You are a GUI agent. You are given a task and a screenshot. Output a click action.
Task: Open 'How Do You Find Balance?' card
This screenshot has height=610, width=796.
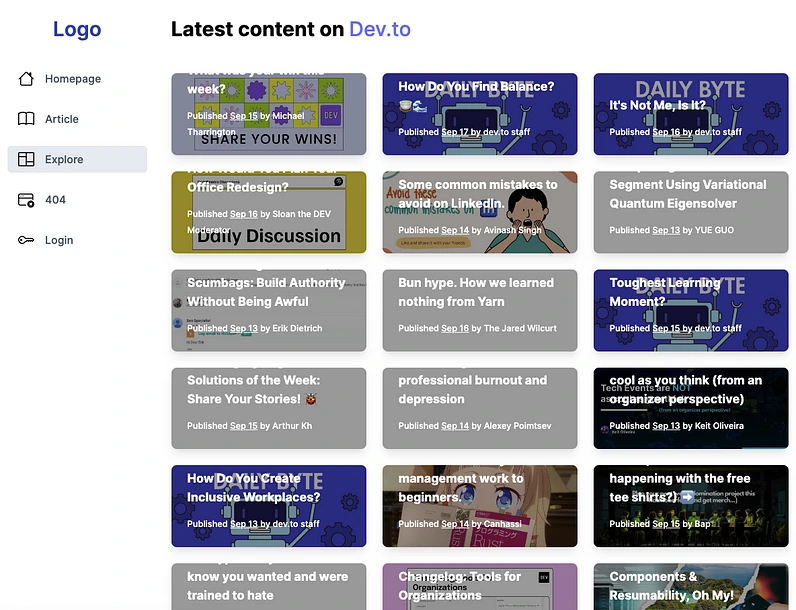pyautogui.click(x=480, y=114)
